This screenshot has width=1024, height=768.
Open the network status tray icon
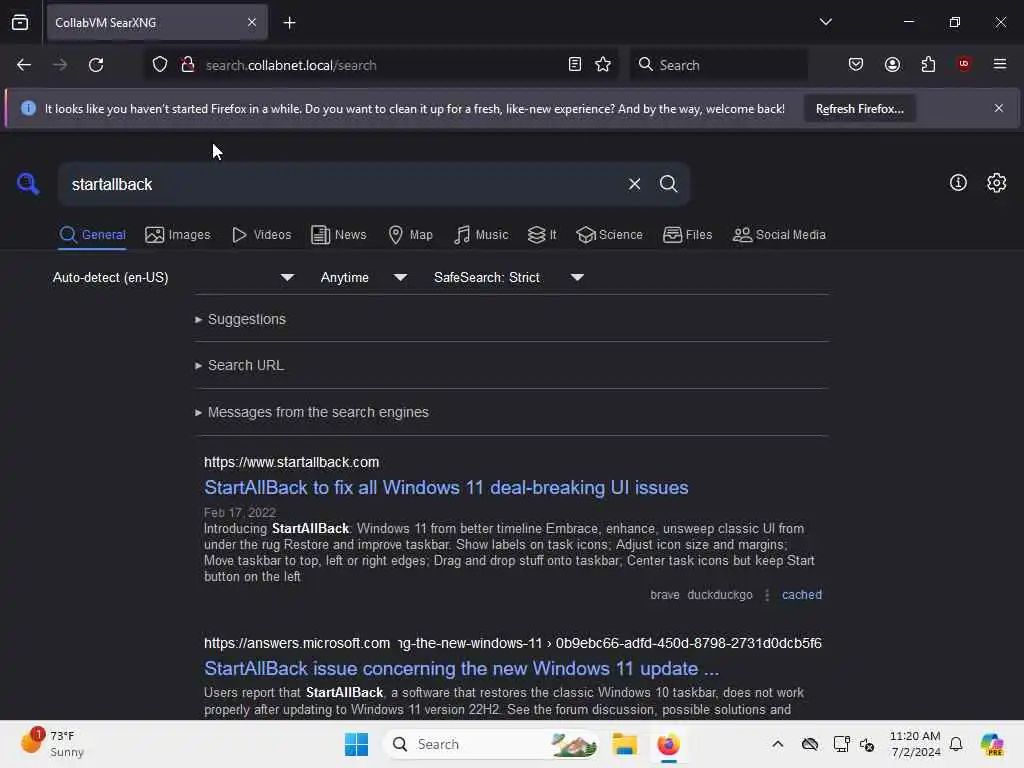pyautogui.click(x=841, y=744)
